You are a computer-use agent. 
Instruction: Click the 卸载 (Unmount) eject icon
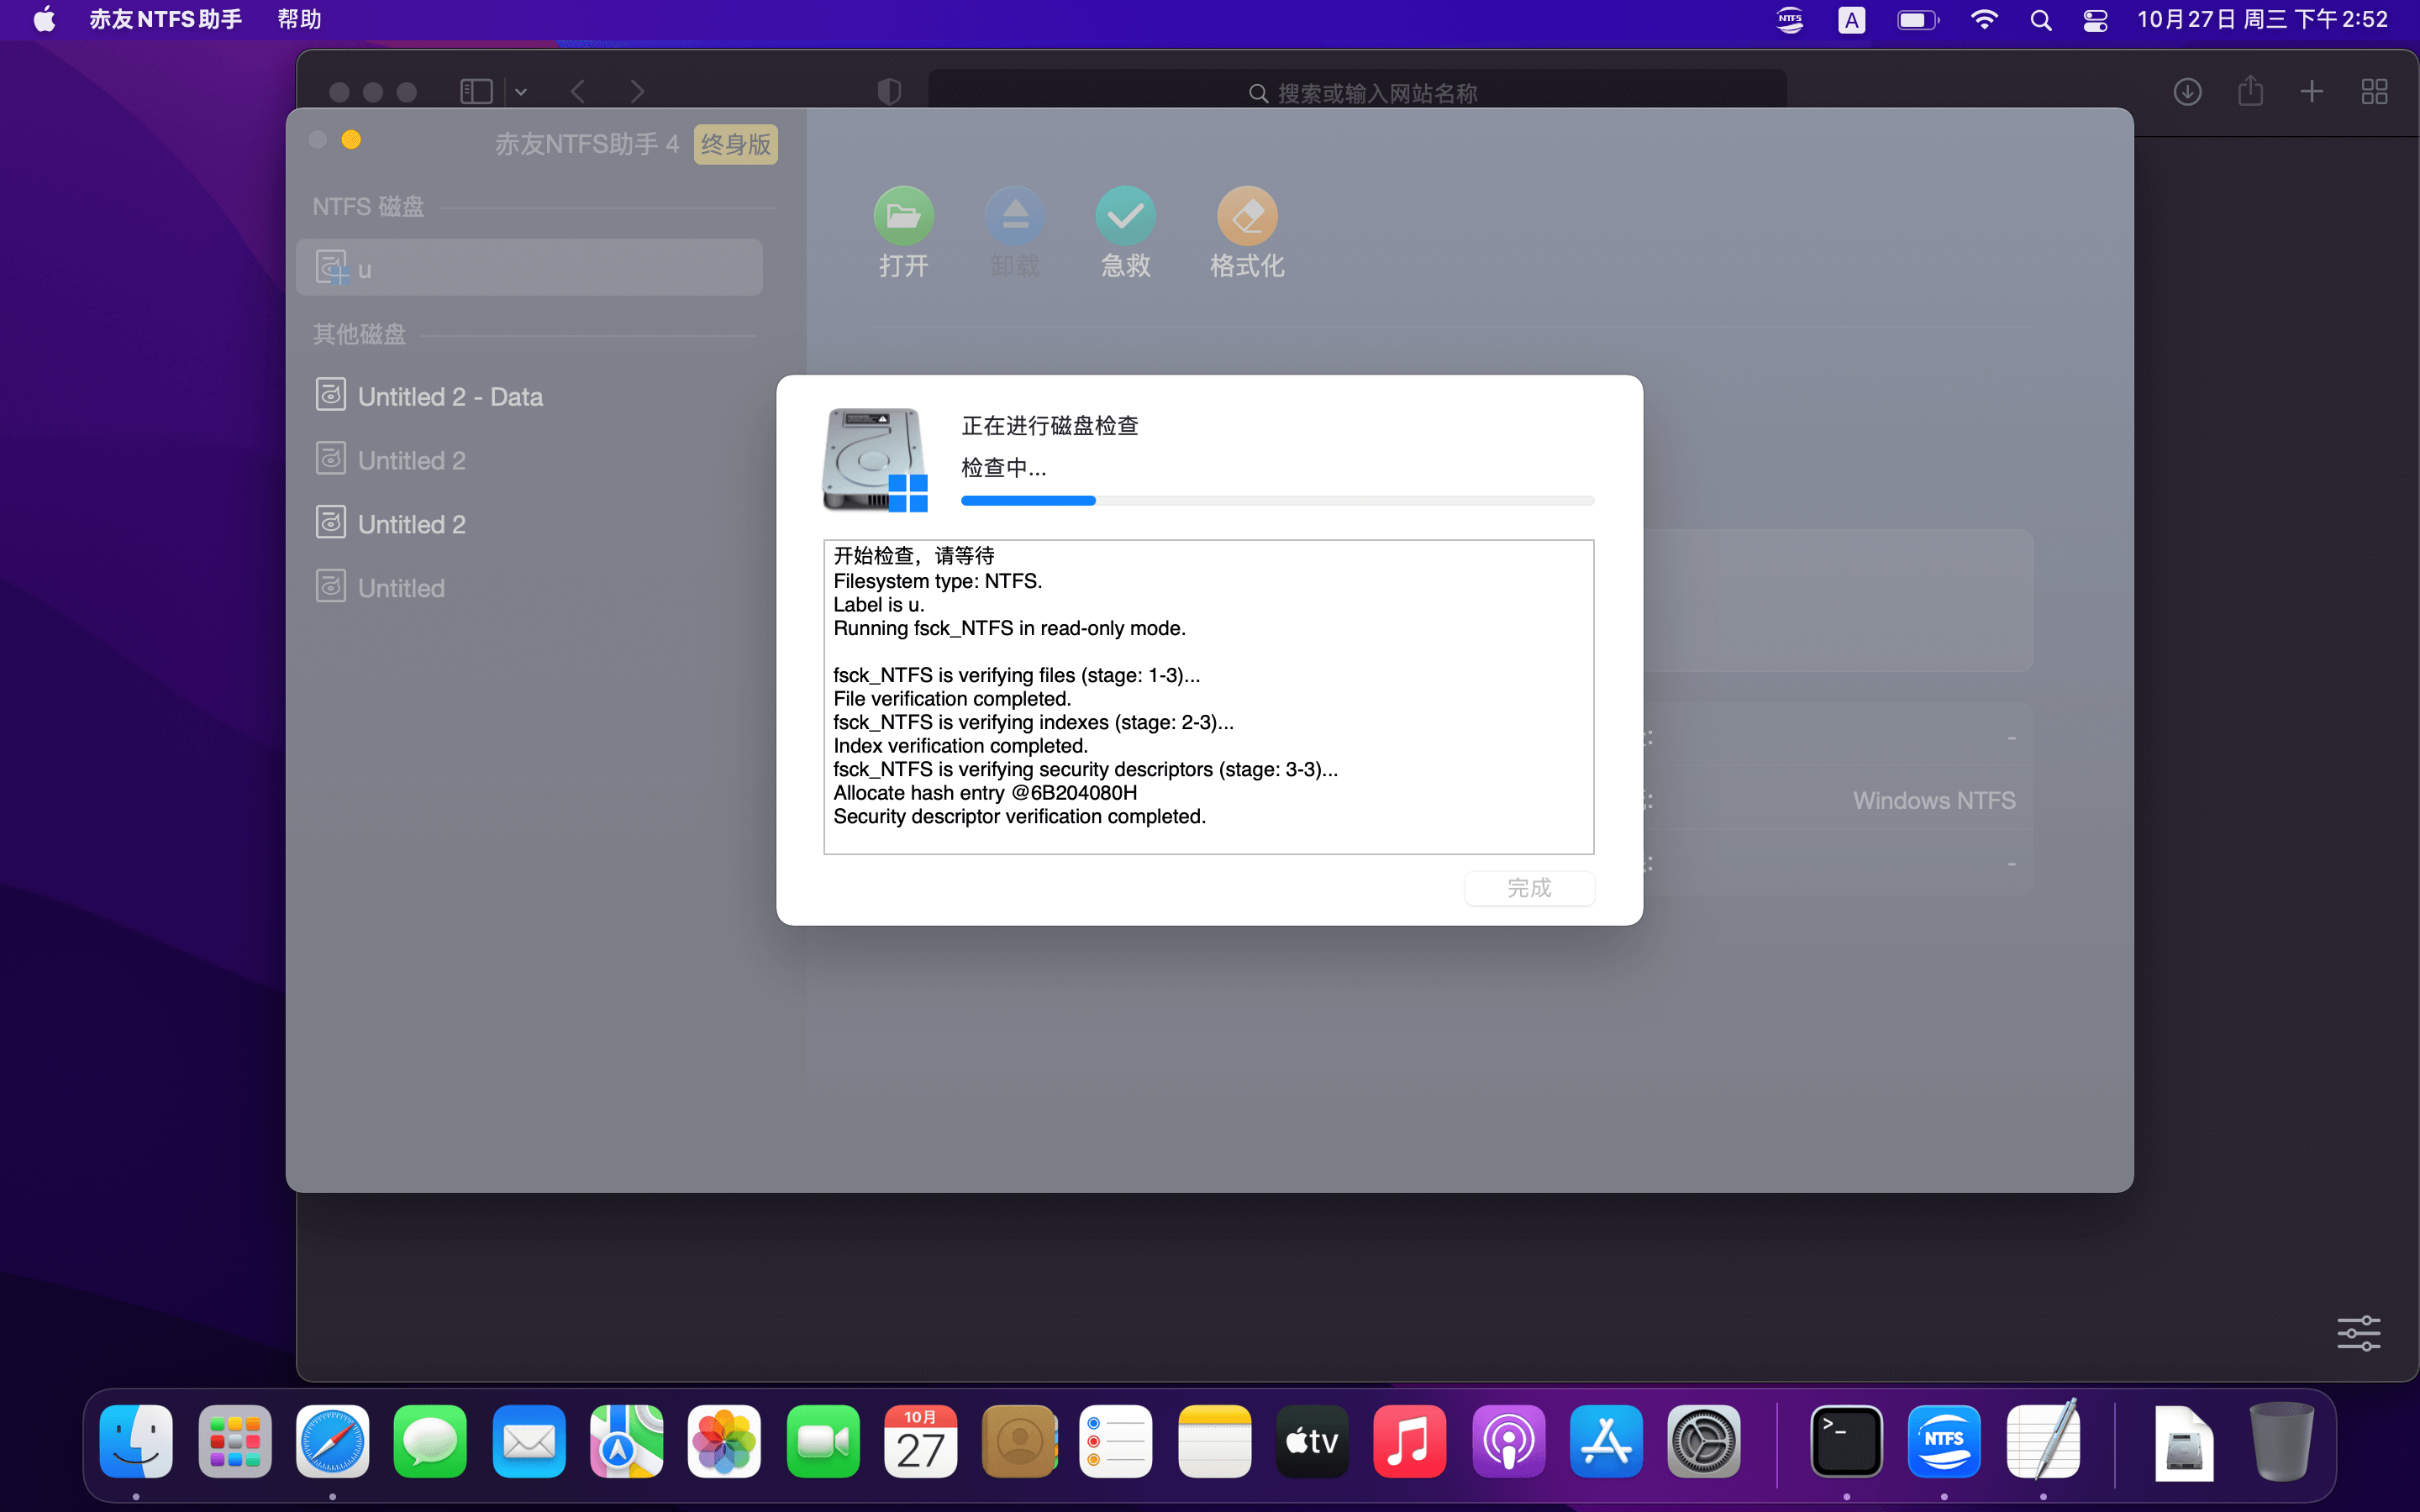tap(1014, 215)
